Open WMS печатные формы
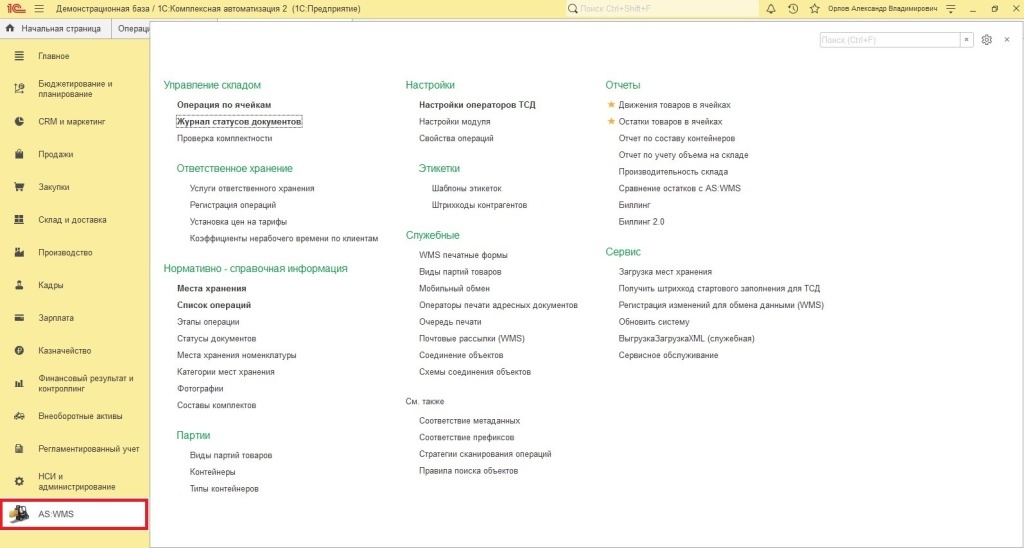 pyautogui.click(x=463, y=255)
